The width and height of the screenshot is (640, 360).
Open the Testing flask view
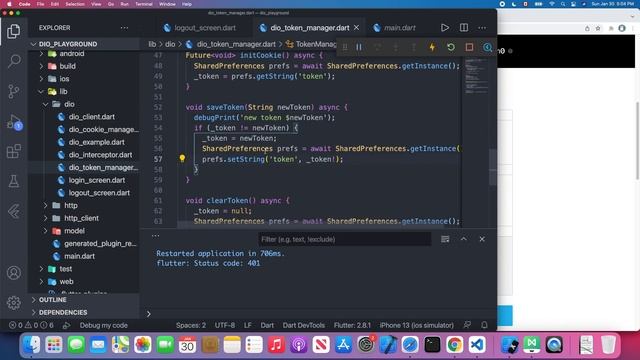click(x=13, y=181)
